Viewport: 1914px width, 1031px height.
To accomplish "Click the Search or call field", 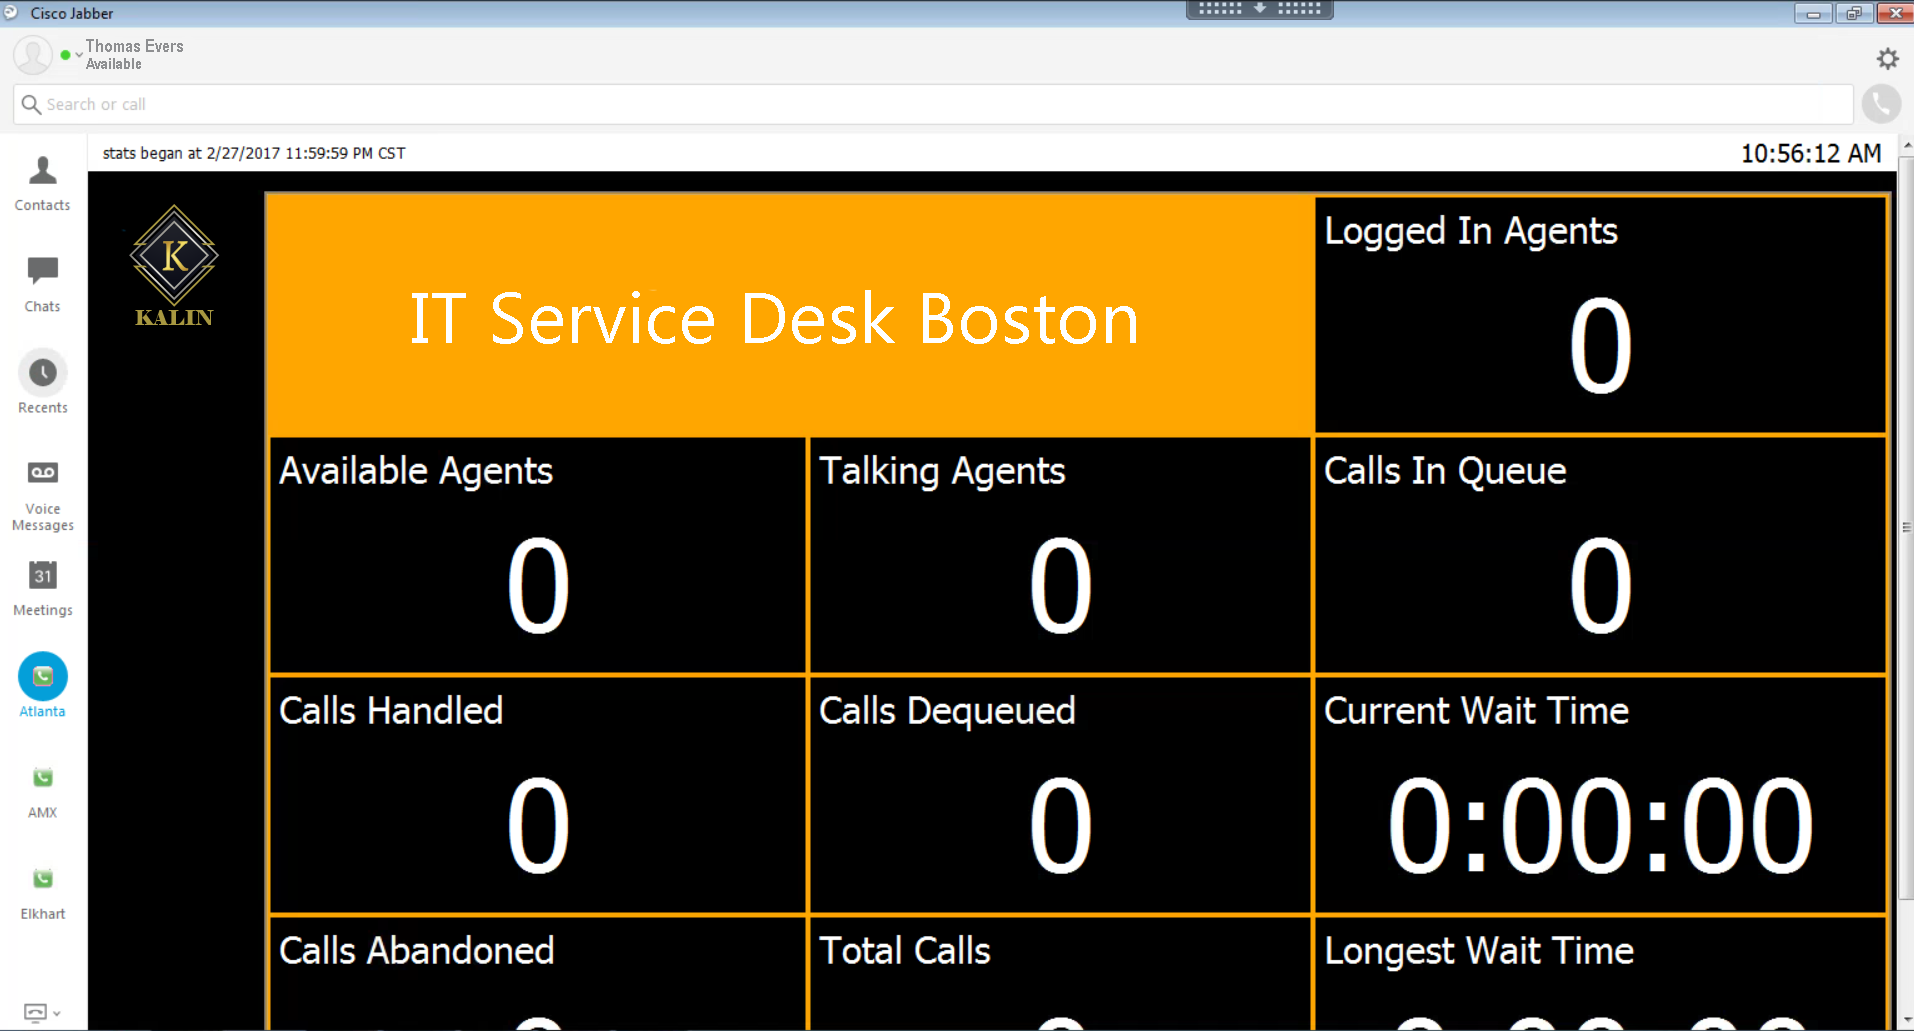I will tap(933, 104).
